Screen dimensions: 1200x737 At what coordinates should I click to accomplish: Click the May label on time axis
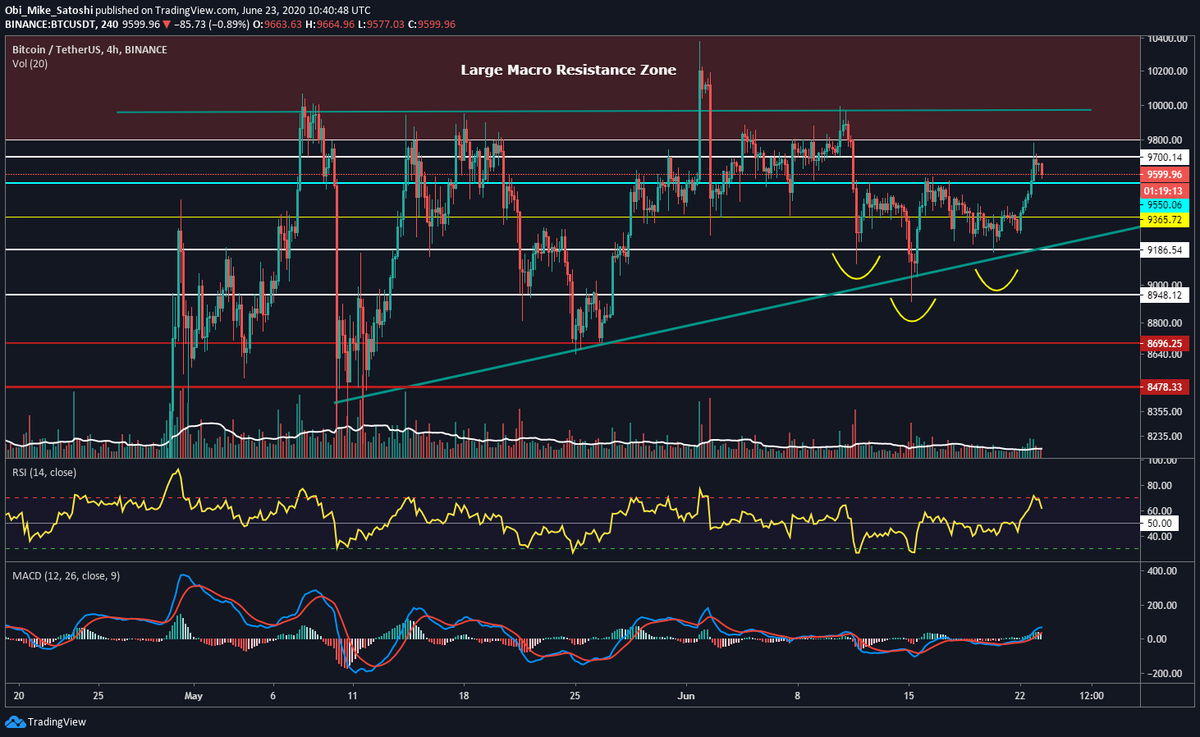(x=194, y=695)
